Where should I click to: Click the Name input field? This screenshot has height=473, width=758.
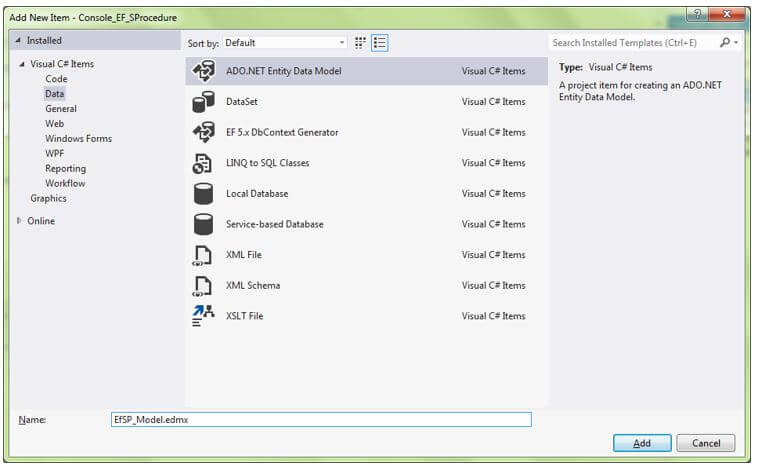pyautogui.click(x=321, y=419)
